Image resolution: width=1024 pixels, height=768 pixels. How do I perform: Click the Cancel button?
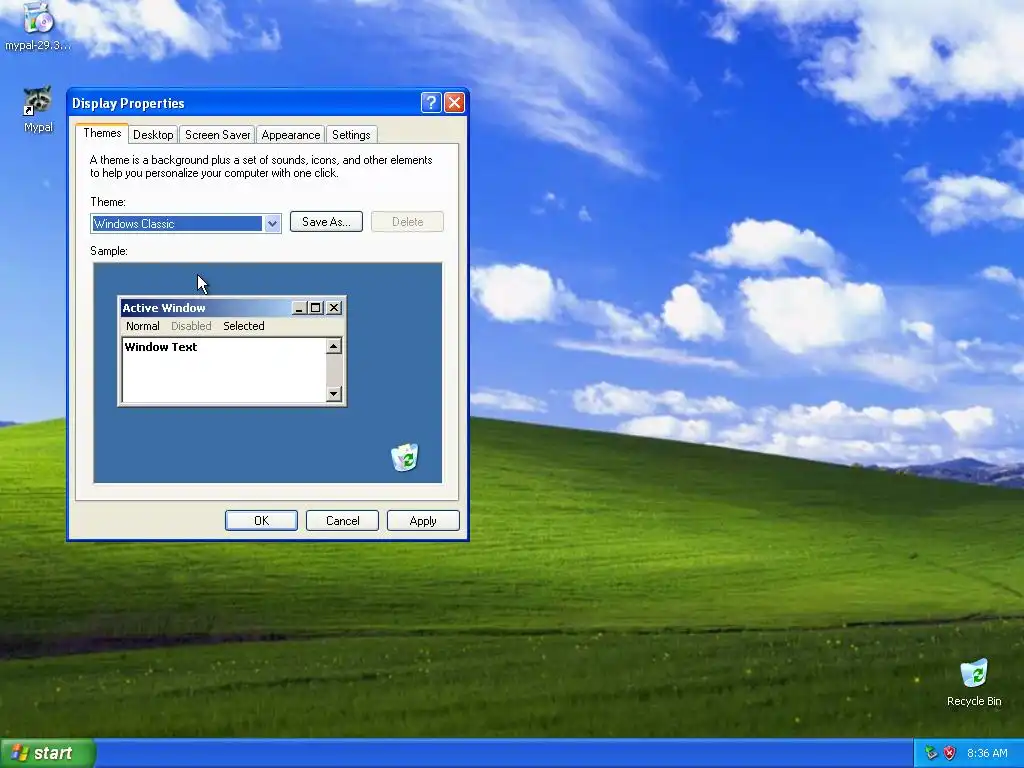pos(342,520)
